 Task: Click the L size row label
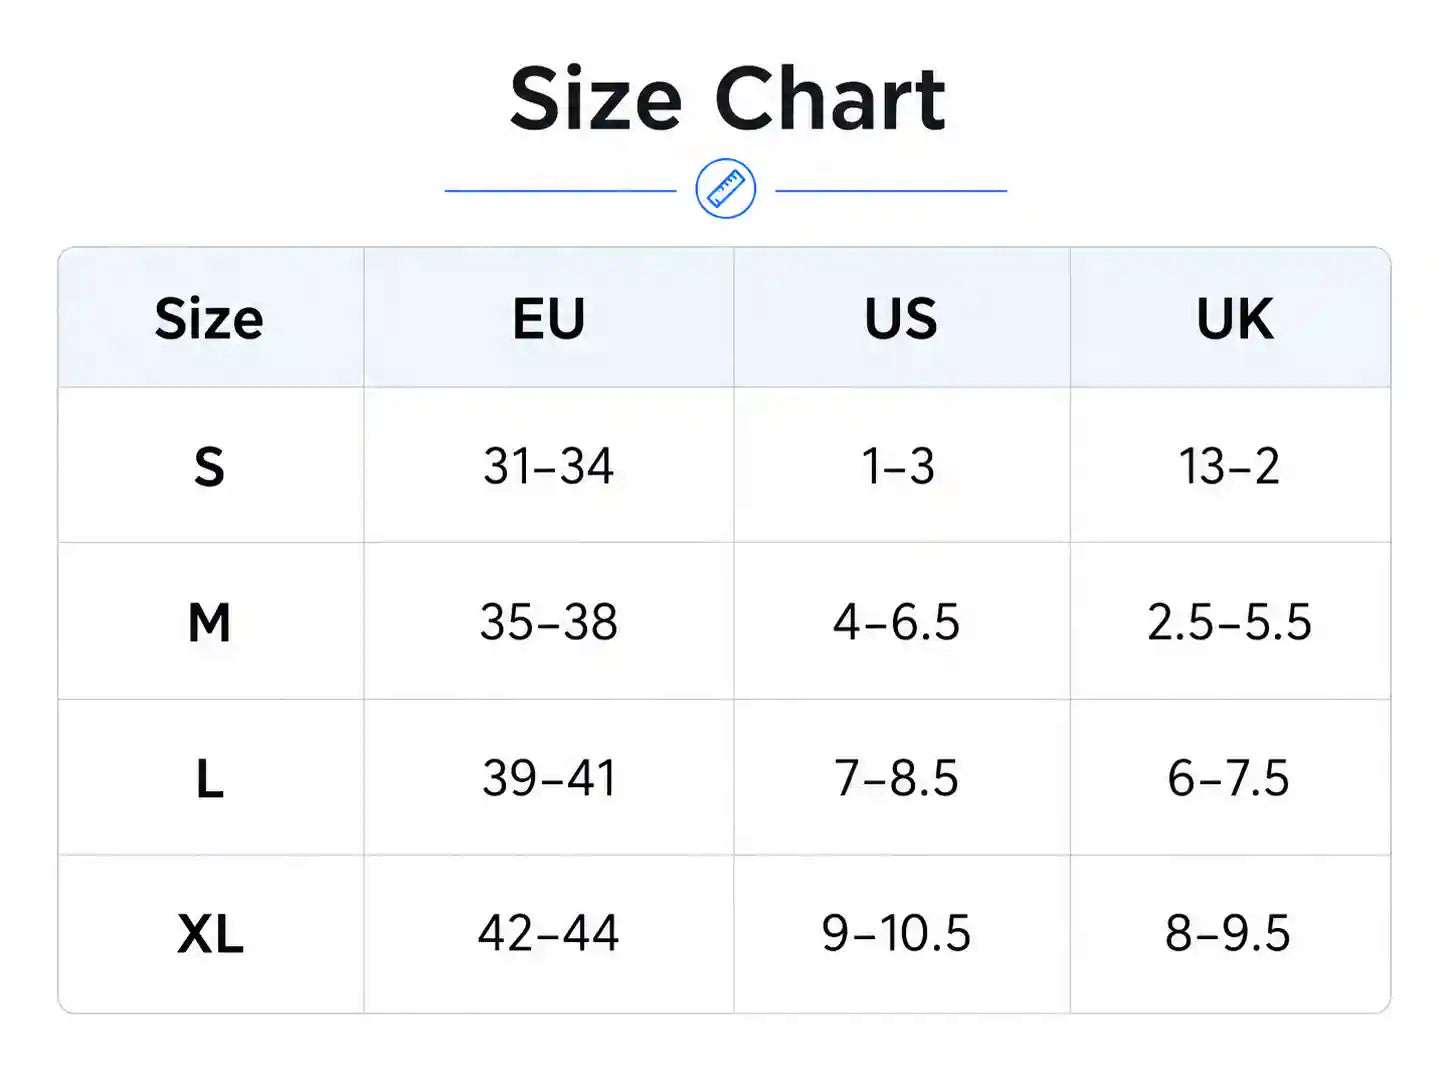(x=209, y=778)
